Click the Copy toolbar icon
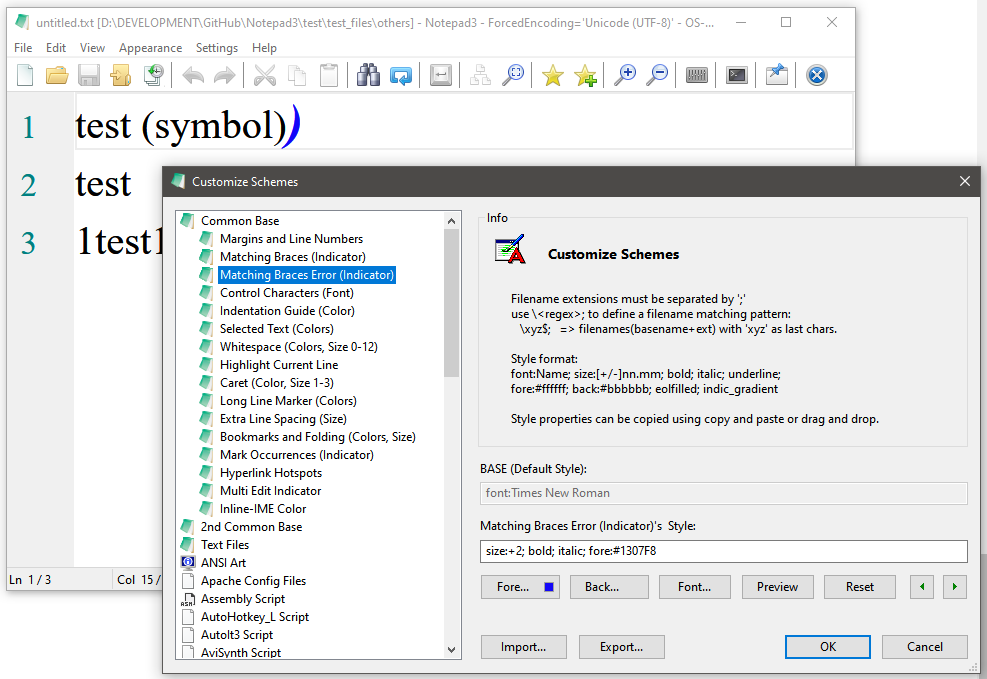The height and width of the screenshot is (679, 987). point(297,76)
